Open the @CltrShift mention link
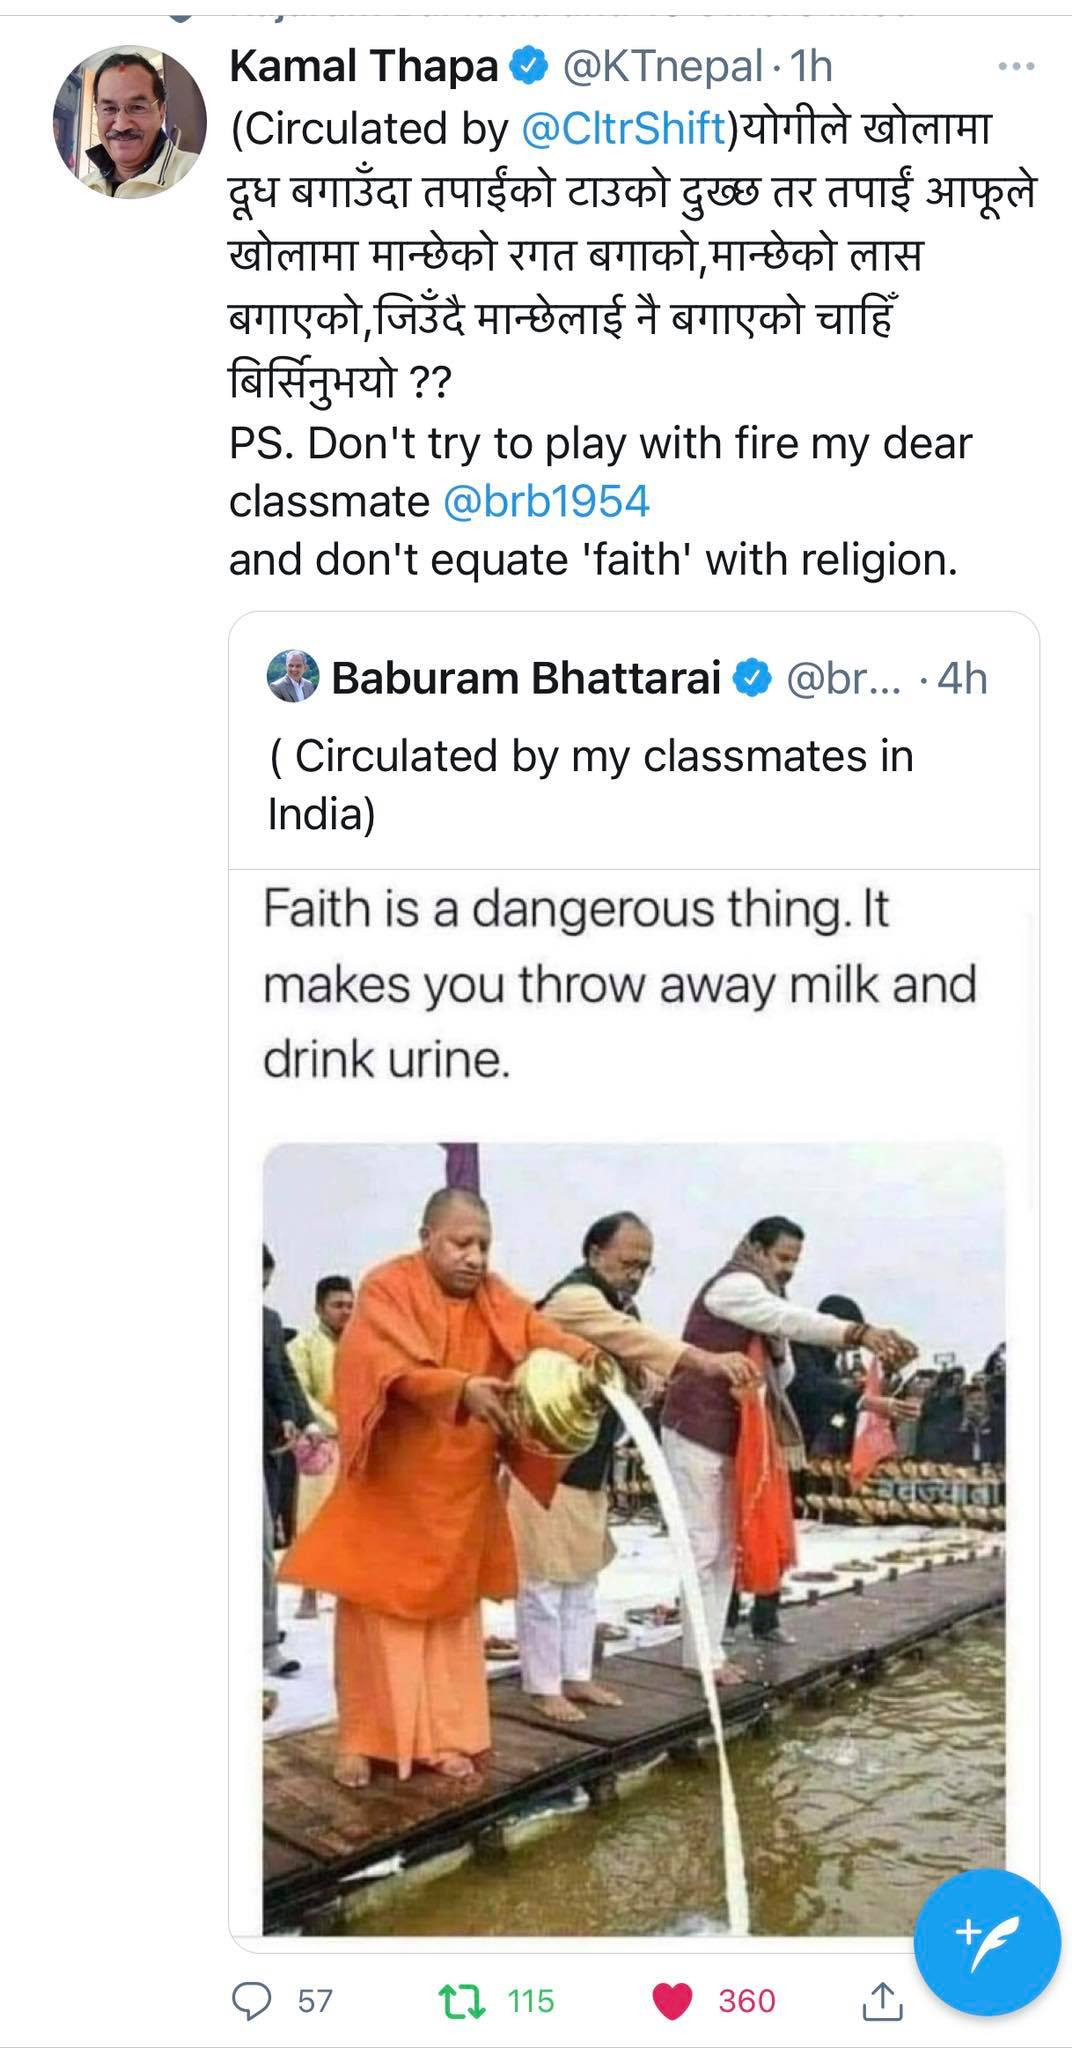The image size is (1072, 2048). 625,128
